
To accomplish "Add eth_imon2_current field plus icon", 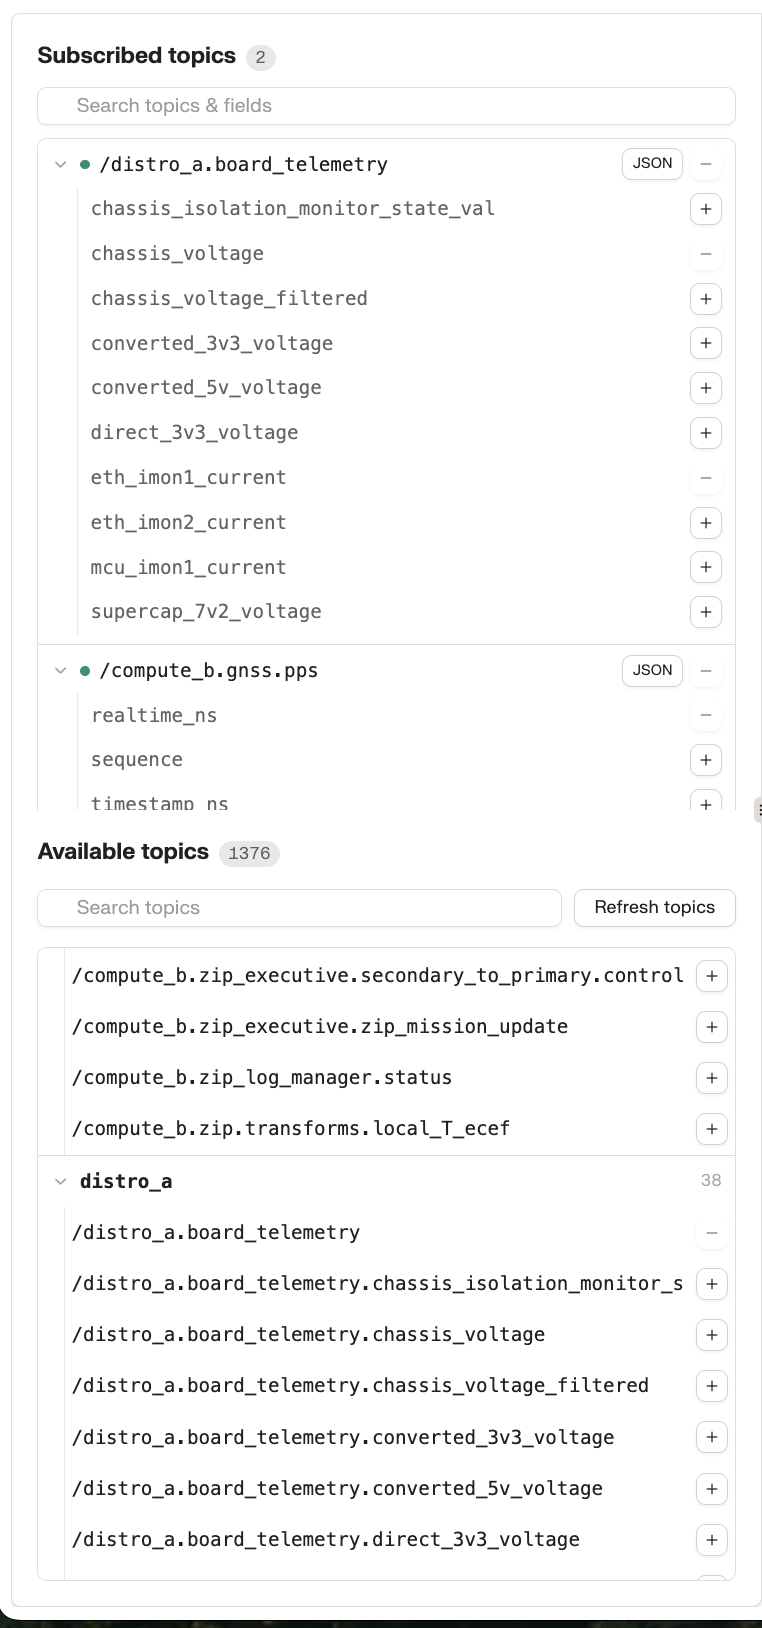I will click(706, 523).
